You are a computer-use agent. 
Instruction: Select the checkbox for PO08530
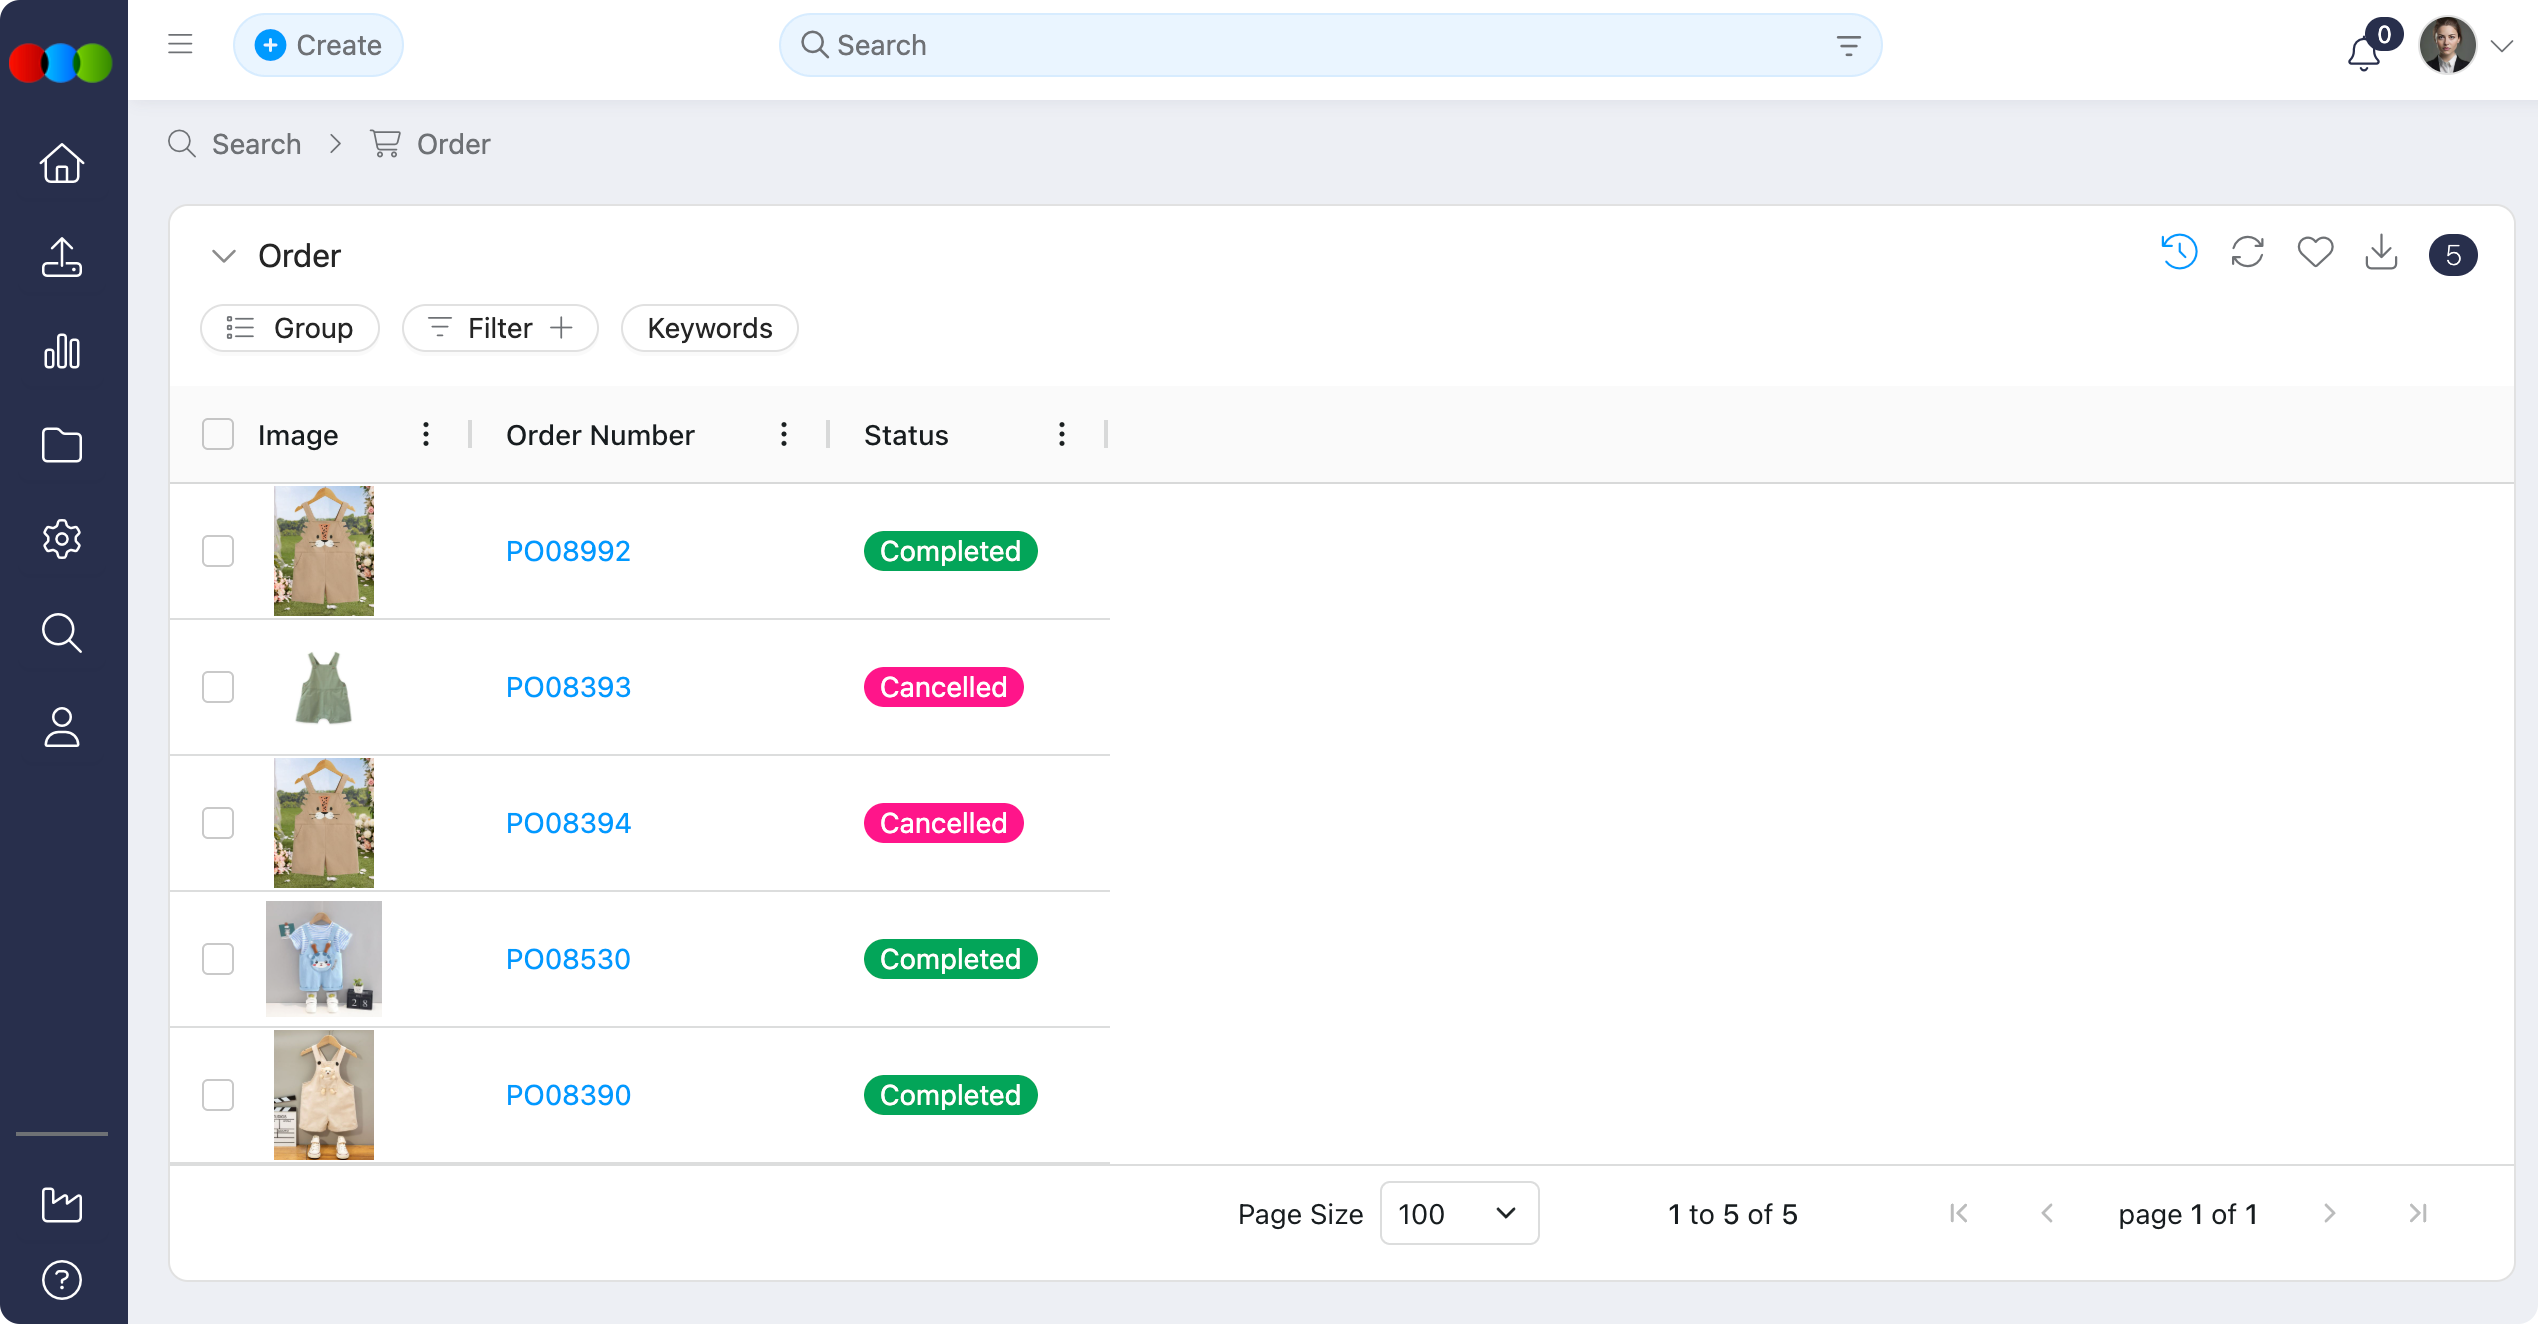pyautogui.click(x=218, y=959)
